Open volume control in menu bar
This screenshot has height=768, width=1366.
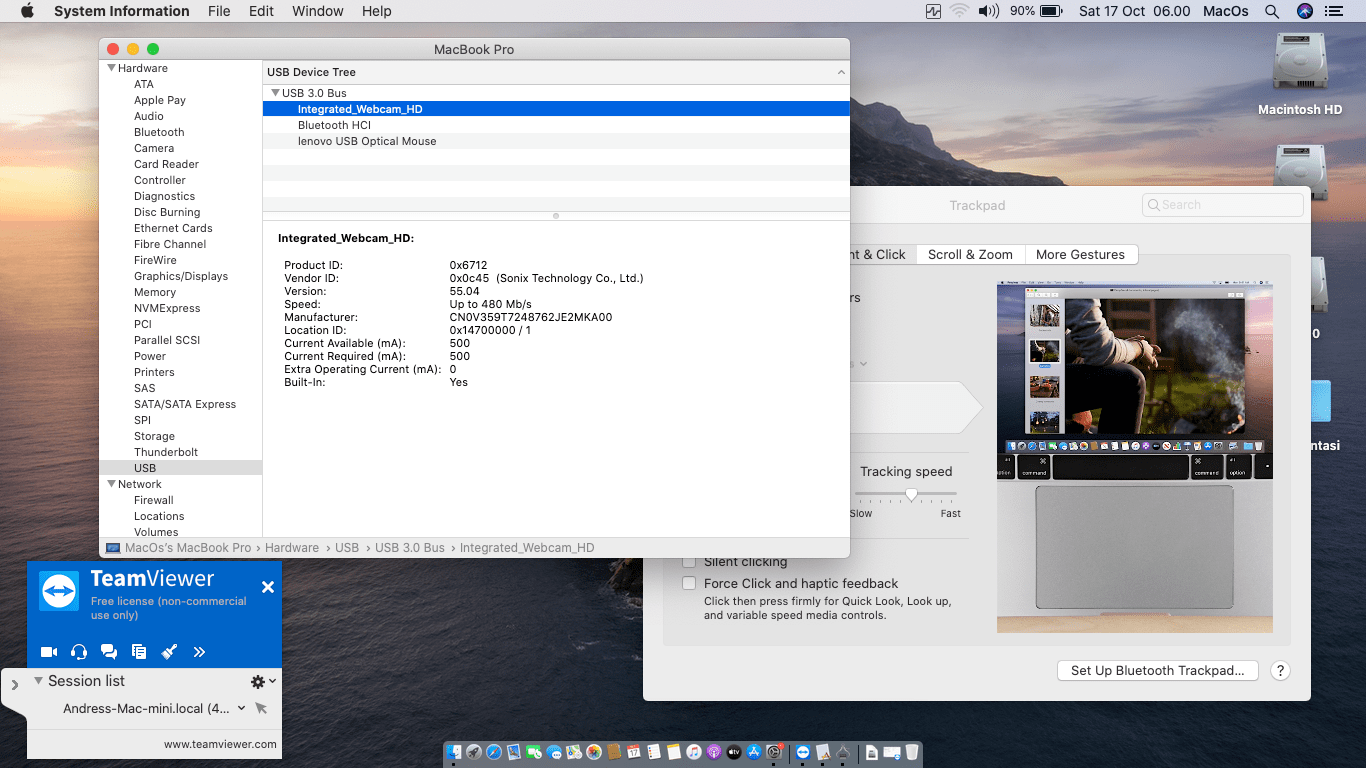point(989,11)
